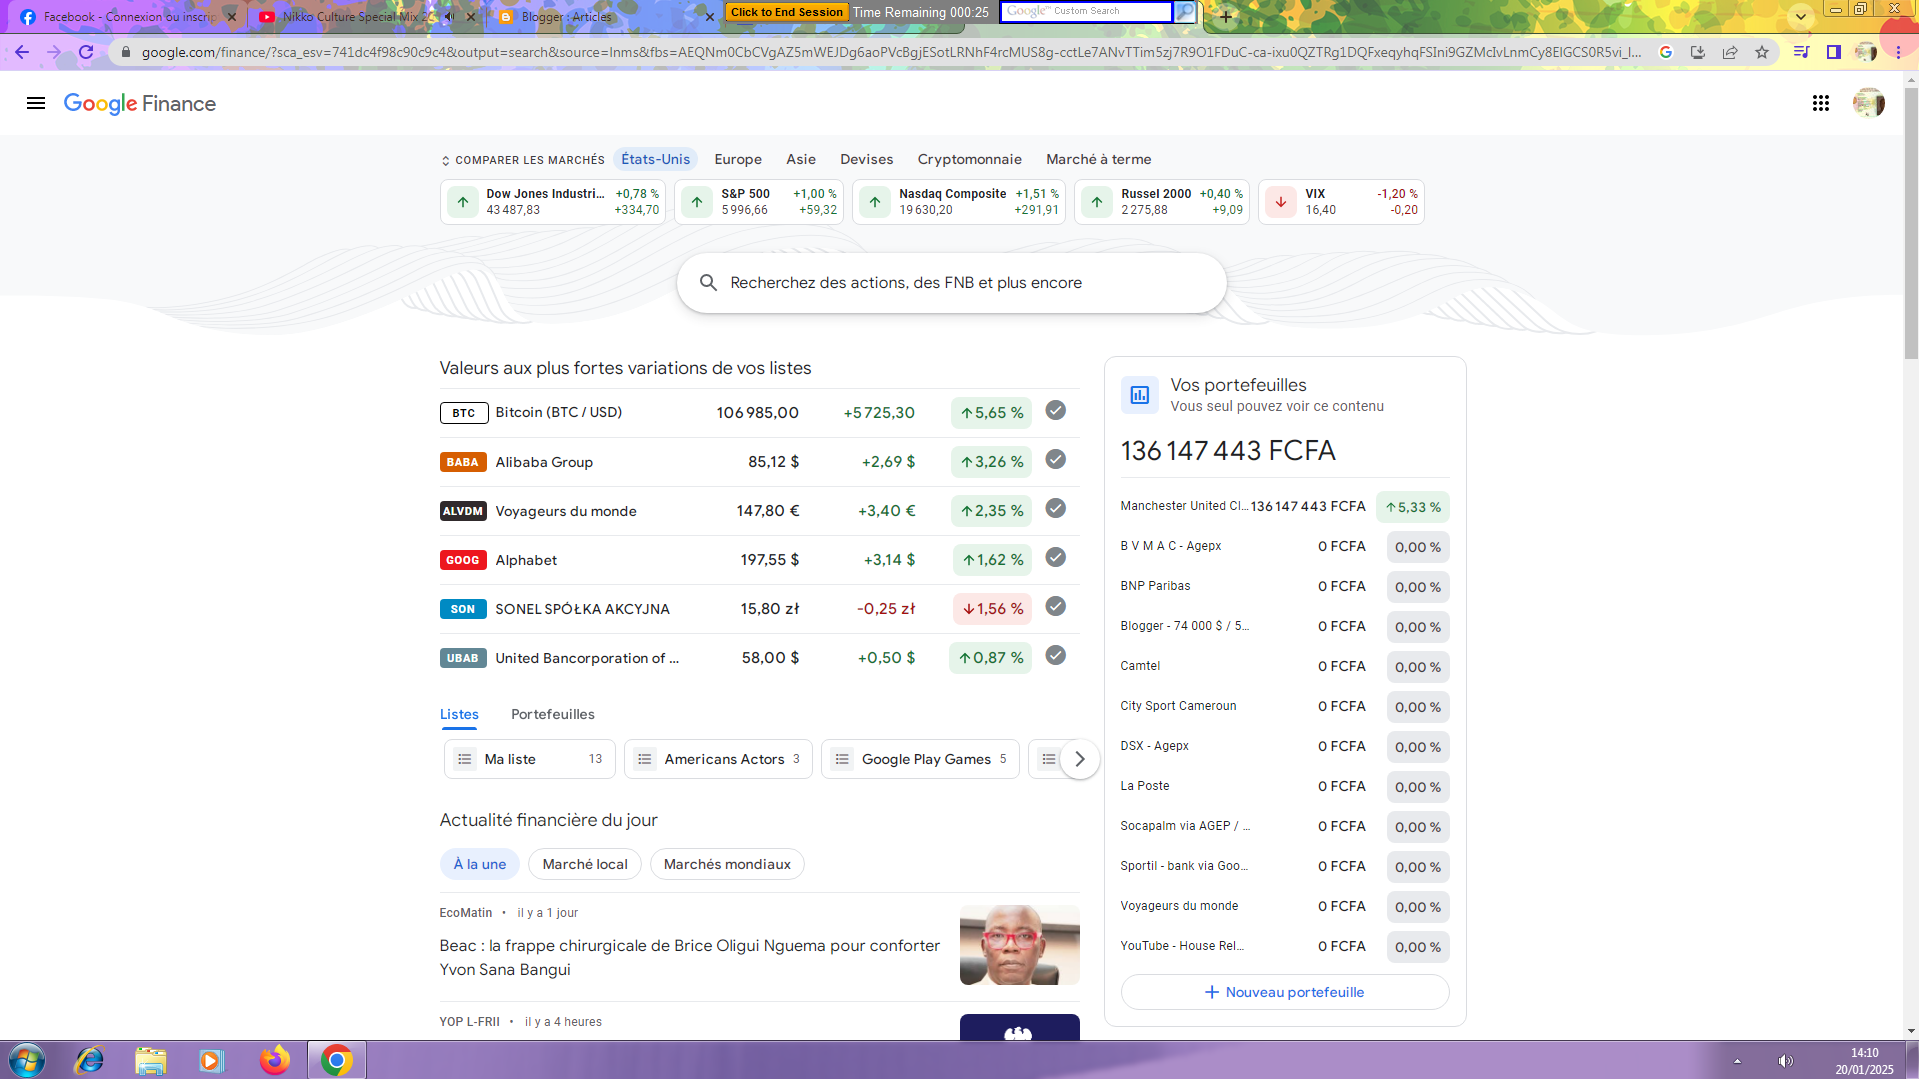Screen dimensions: 1919x1079
Task: Open the Americans Actors list
Action: point(718,759)
